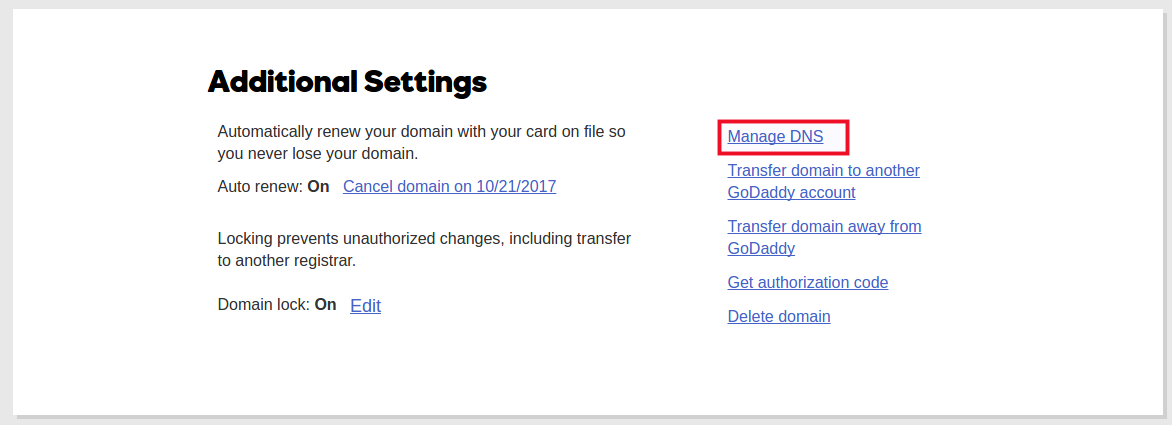1172x425 pixels.
Task: Open the Get authorization code link
Action: pos(807,283)
